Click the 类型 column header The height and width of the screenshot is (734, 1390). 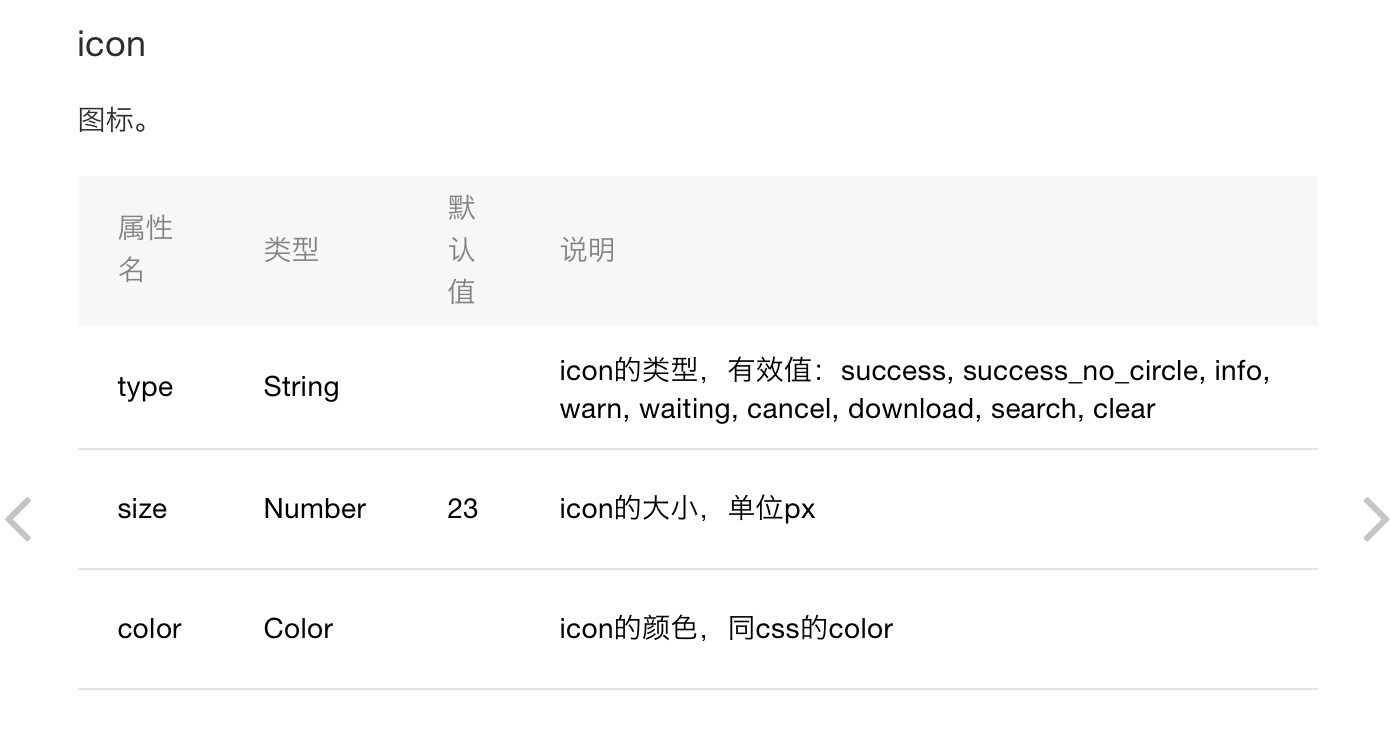click(x=291, y=249)
